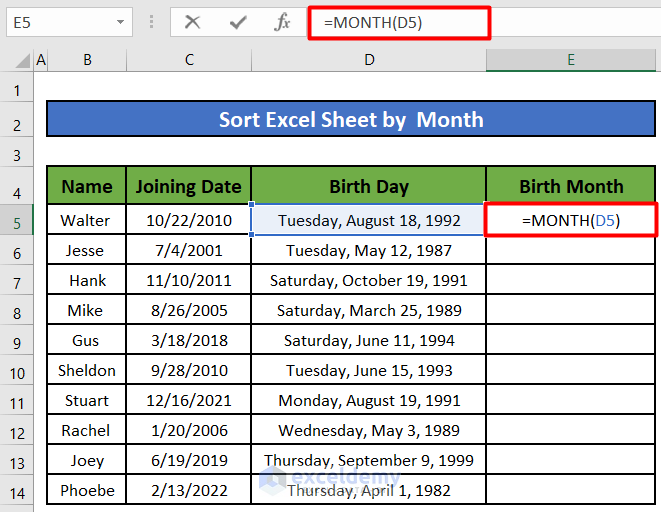Viewport: 661px width, 512px height.
Task: Click the Joining Date header cell
Action: (189, 186)
